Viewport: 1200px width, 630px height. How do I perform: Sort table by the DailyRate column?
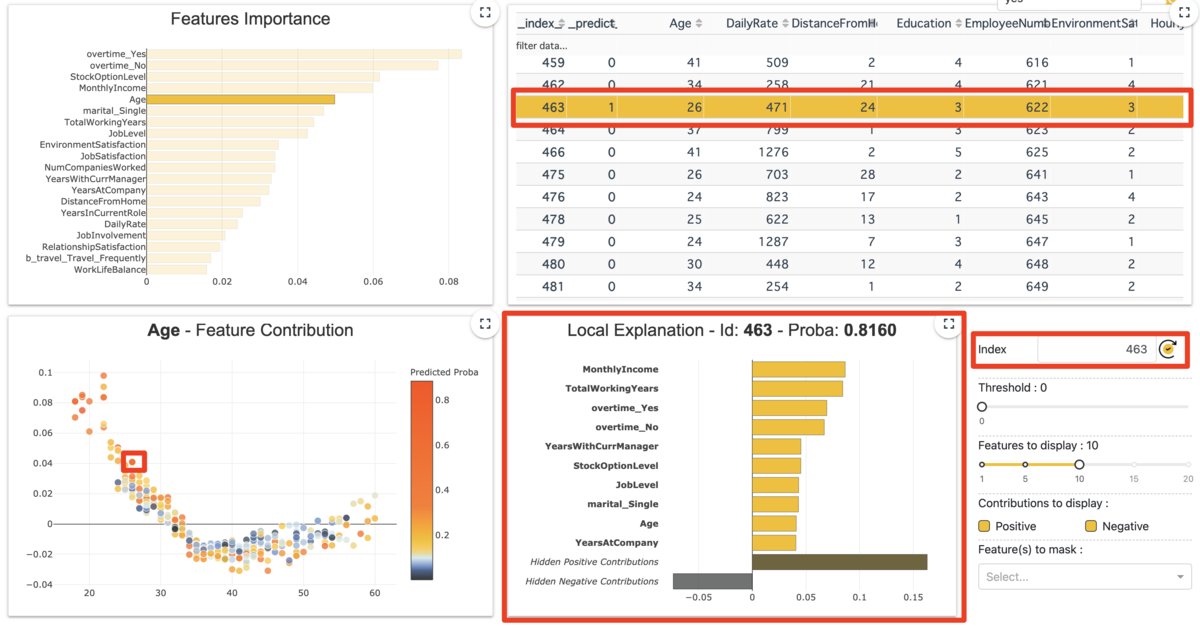tap(781, 23)
